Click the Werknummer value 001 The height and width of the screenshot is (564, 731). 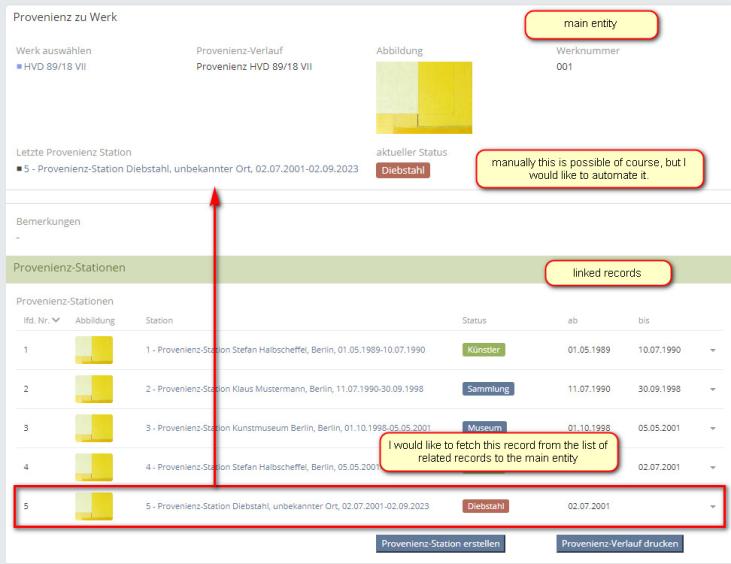(564, 67)
